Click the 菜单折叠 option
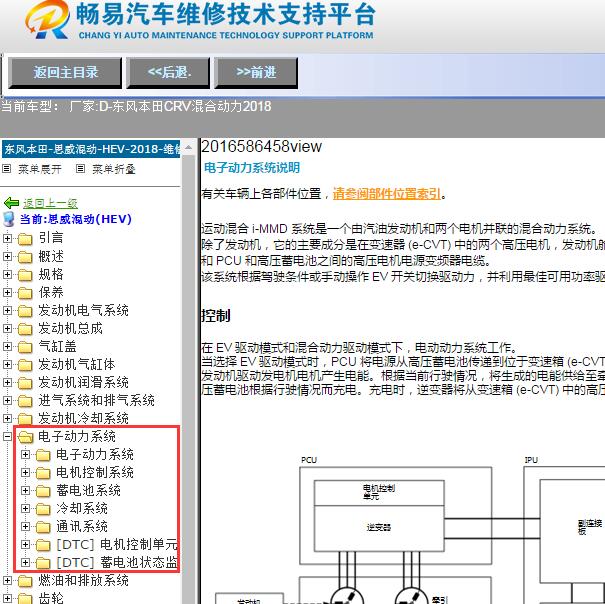Screen dimensions: 605x604 pos(114,169)
